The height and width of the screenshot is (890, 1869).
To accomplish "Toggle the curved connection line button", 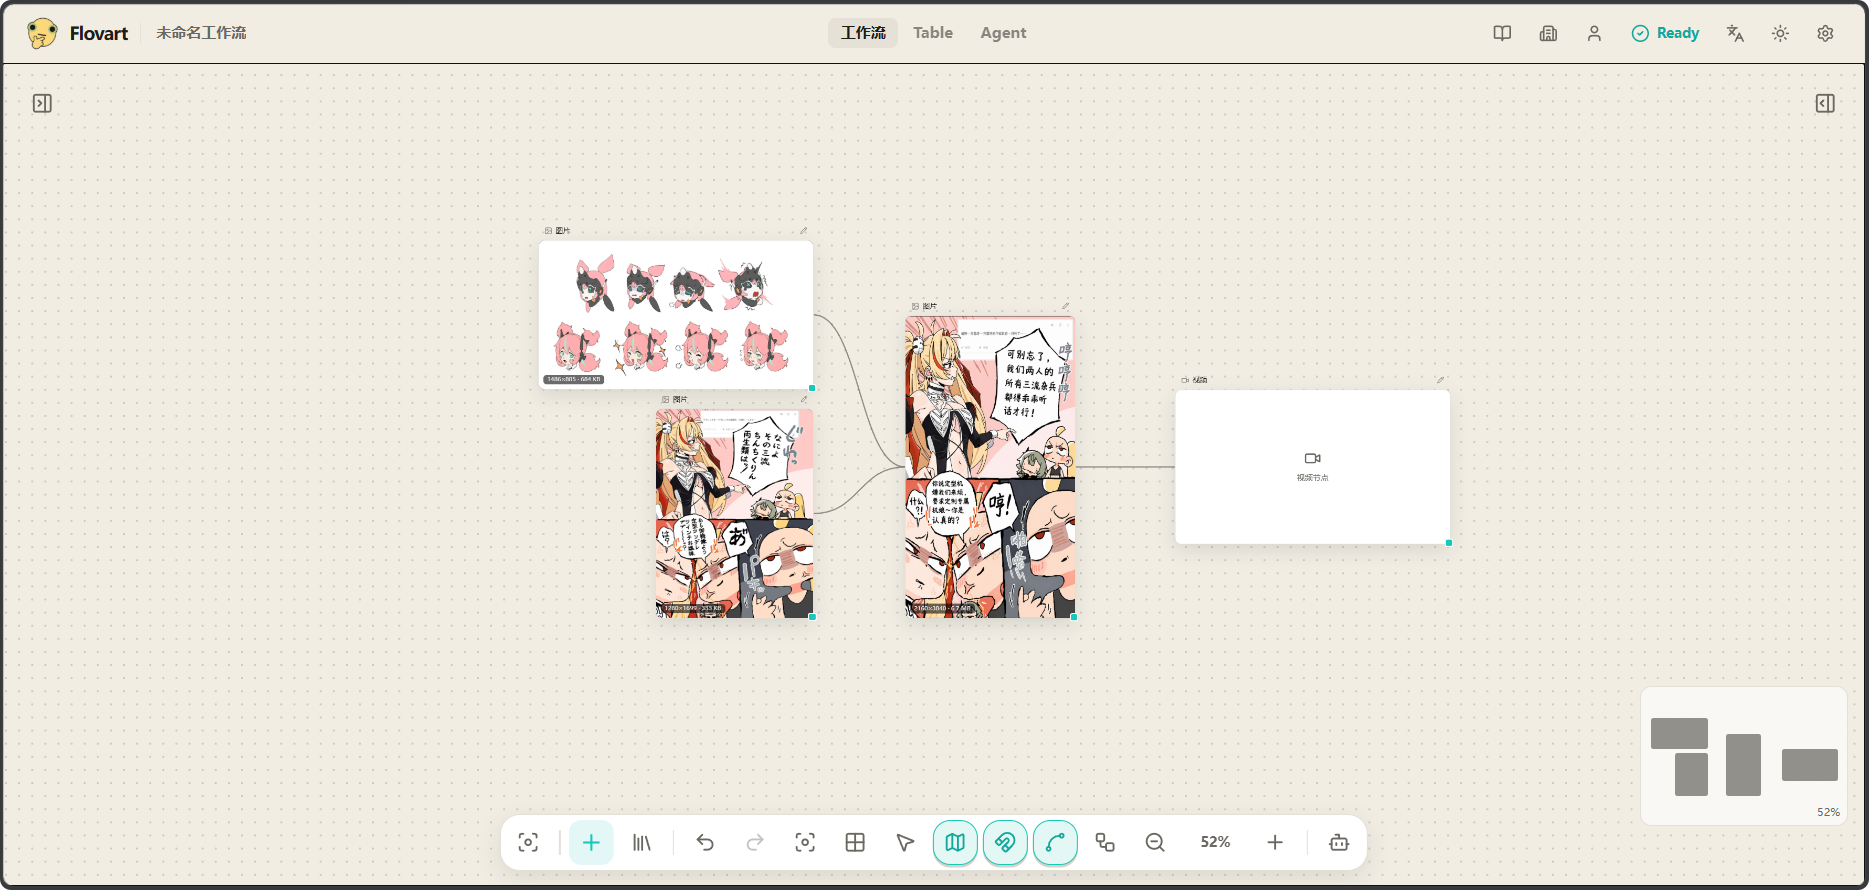I will click(1055, 842).
